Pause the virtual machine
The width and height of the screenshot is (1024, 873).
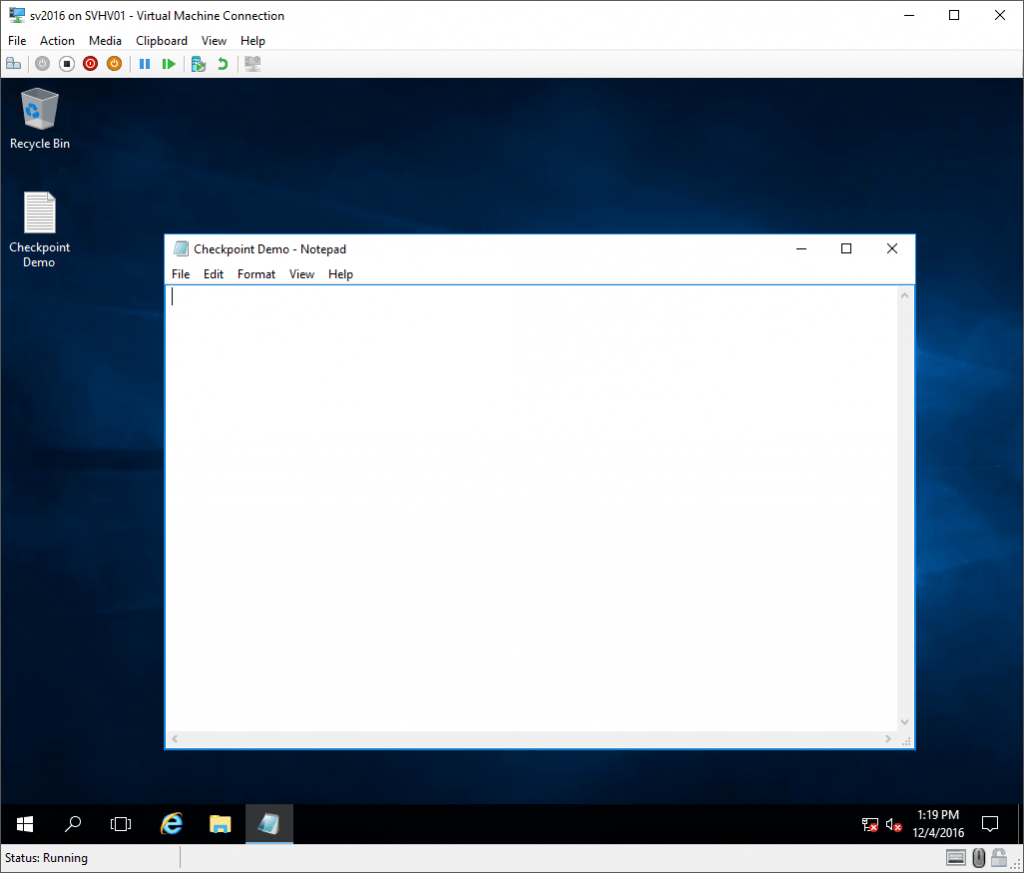(x=145, y=64)
